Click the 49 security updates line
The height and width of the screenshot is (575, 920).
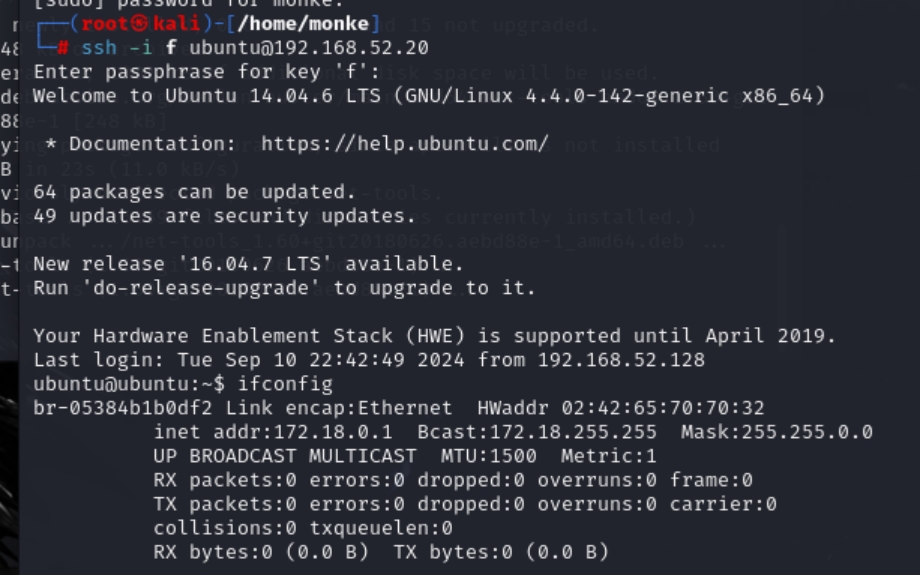click(224, 216)
